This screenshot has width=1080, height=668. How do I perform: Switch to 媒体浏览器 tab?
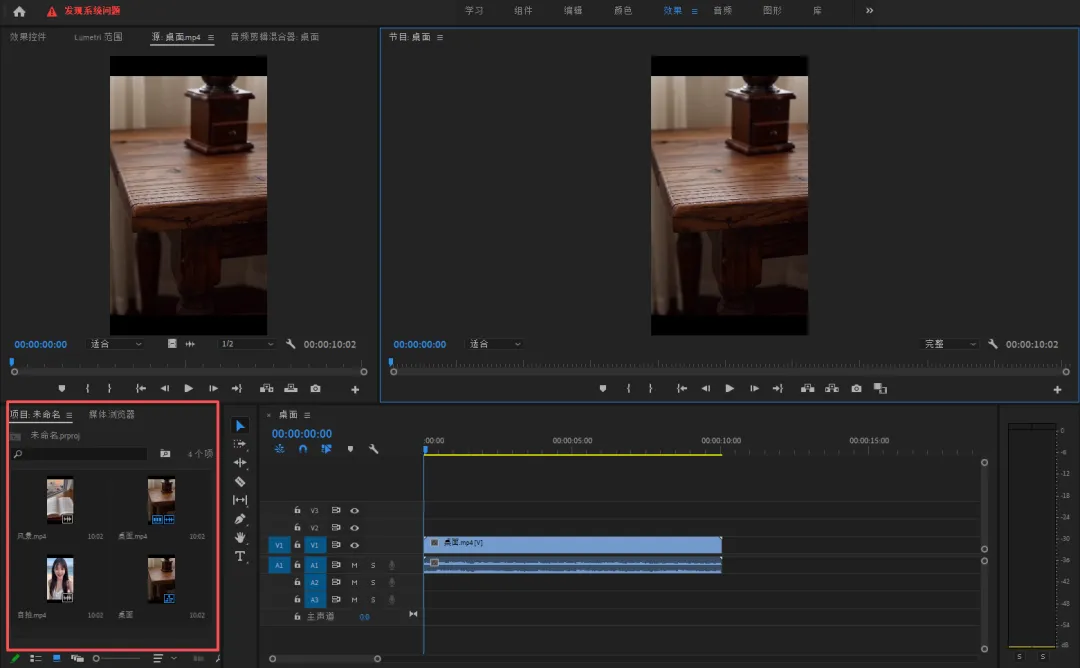112,414
